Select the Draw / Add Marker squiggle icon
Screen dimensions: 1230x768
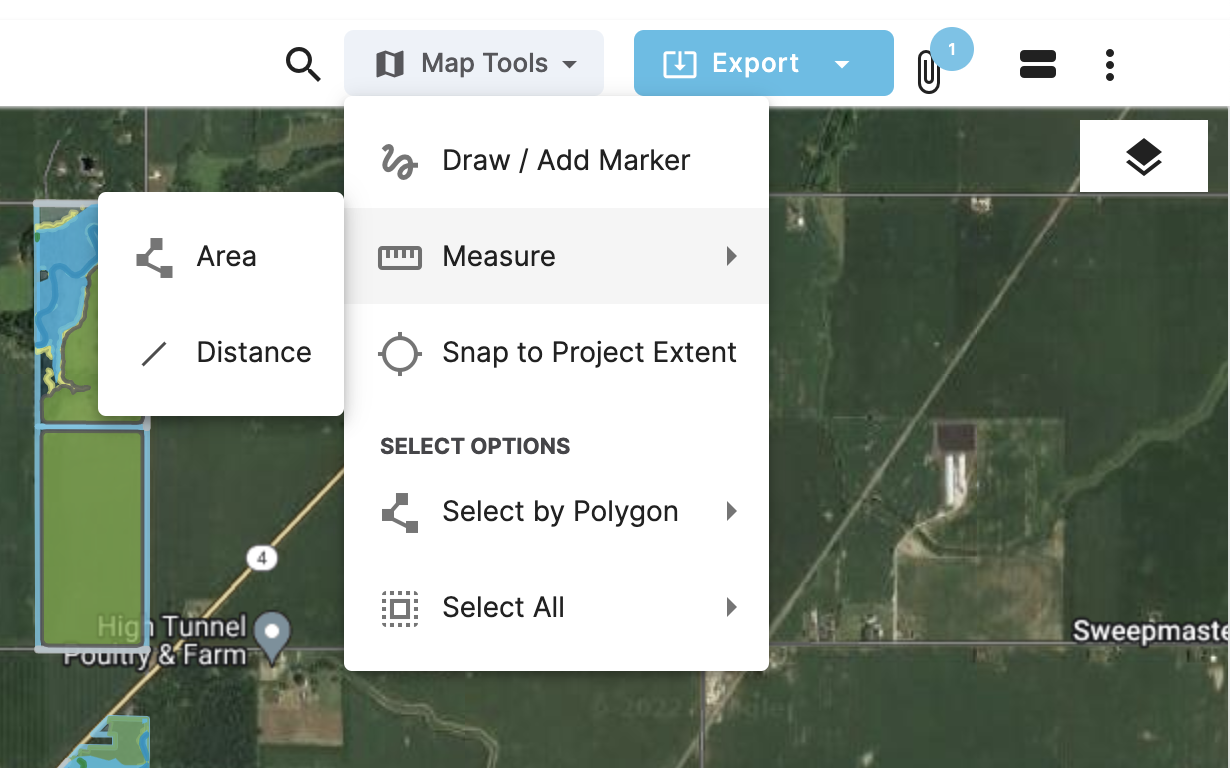[399, 159]
